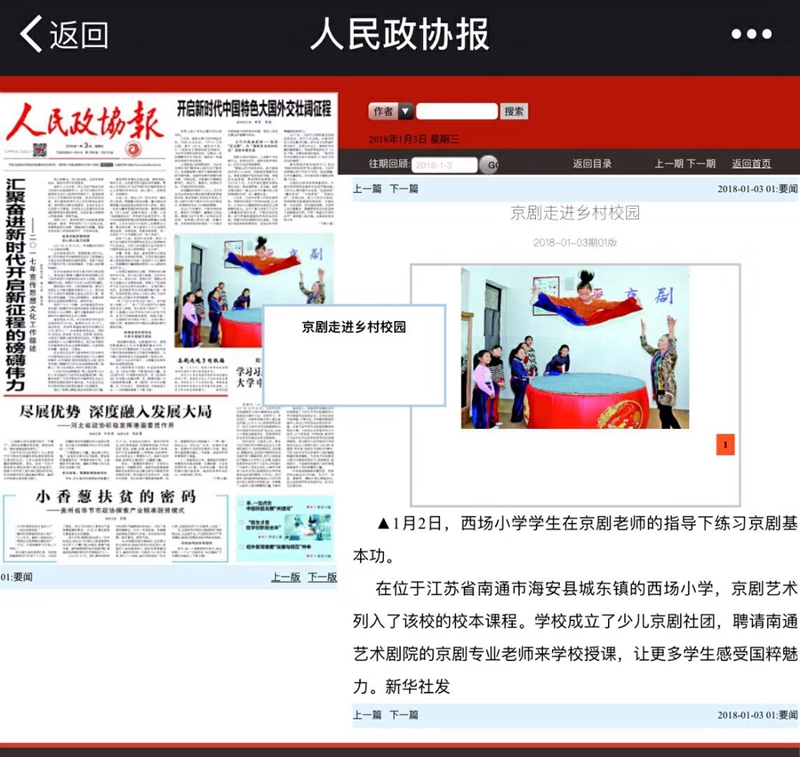
Task: Click 上一篇 below the article text
Action: pos(367,715)
